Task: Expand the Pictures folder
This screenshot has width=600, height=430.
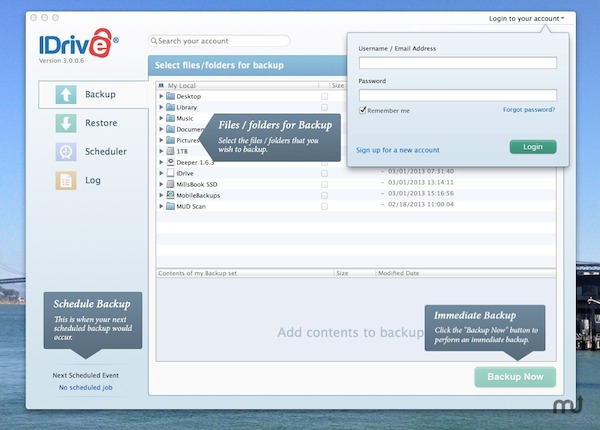Action: click(161, 140)
